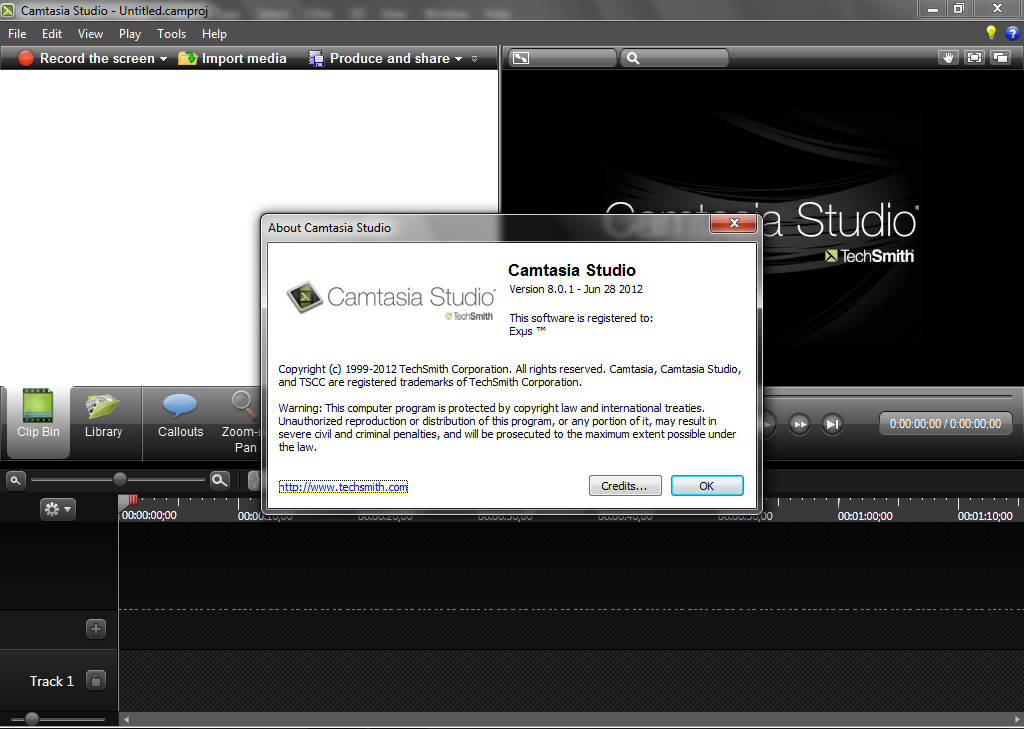Image resolution: width=1024 pixels, height=729 pixels.
Task: Click Produce and share button
Action: point(380,58)
